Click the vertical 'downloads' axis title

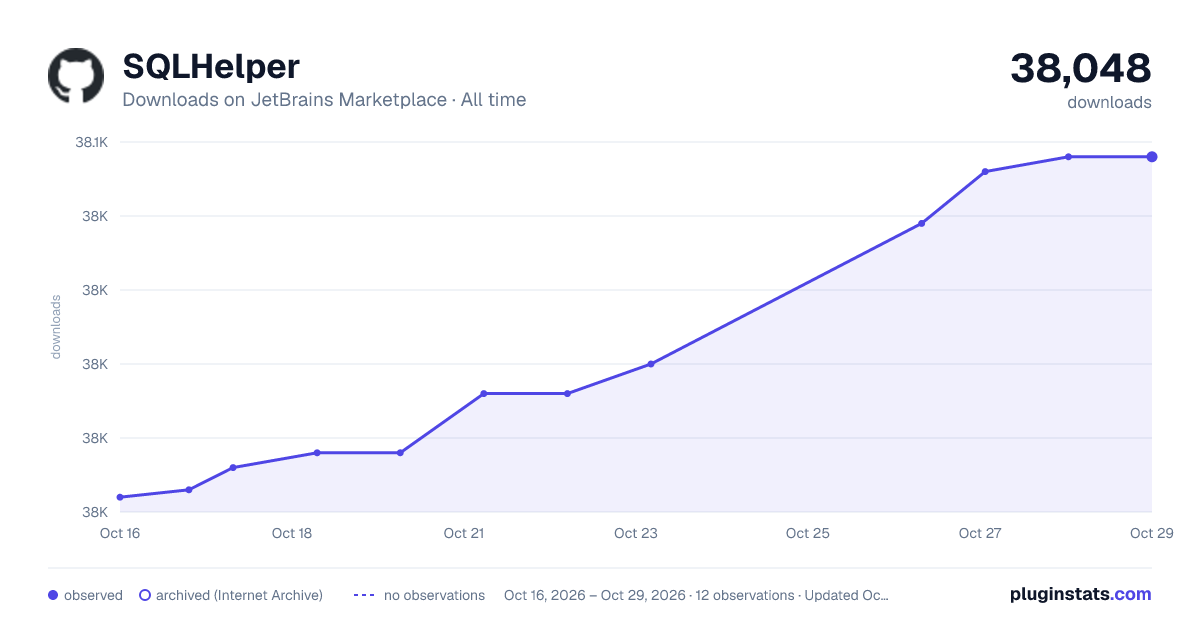[x=56, y=327]
